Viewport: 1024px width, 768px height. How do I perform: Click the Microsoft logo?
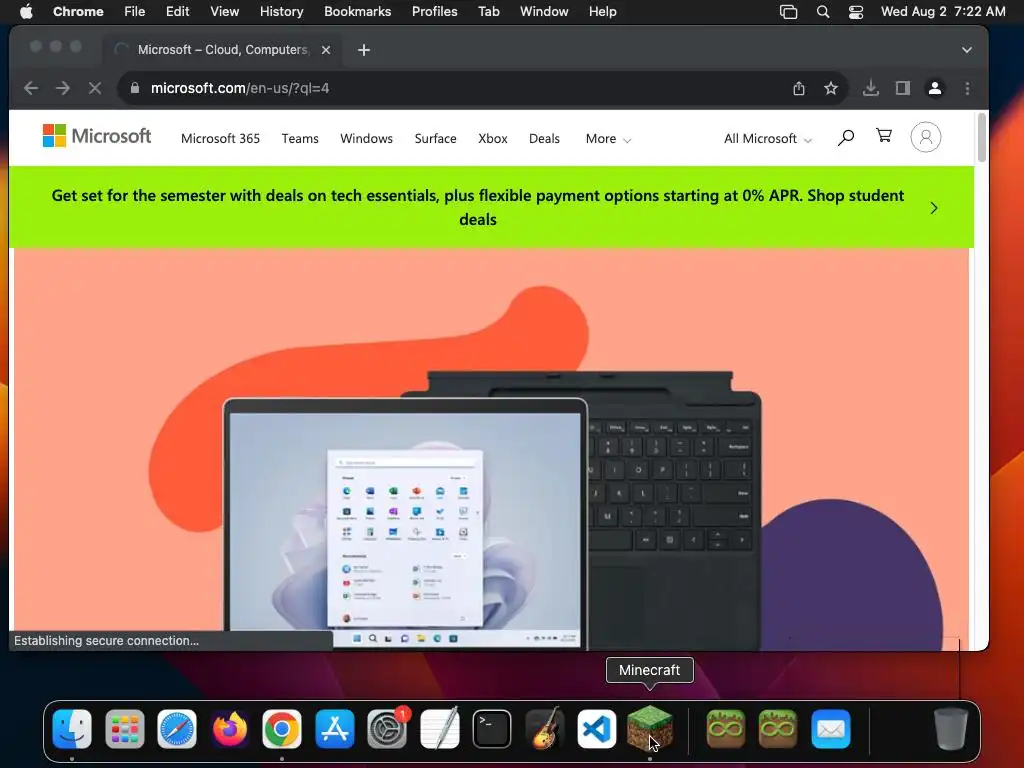pyautogui.click(x=97, y=136)
